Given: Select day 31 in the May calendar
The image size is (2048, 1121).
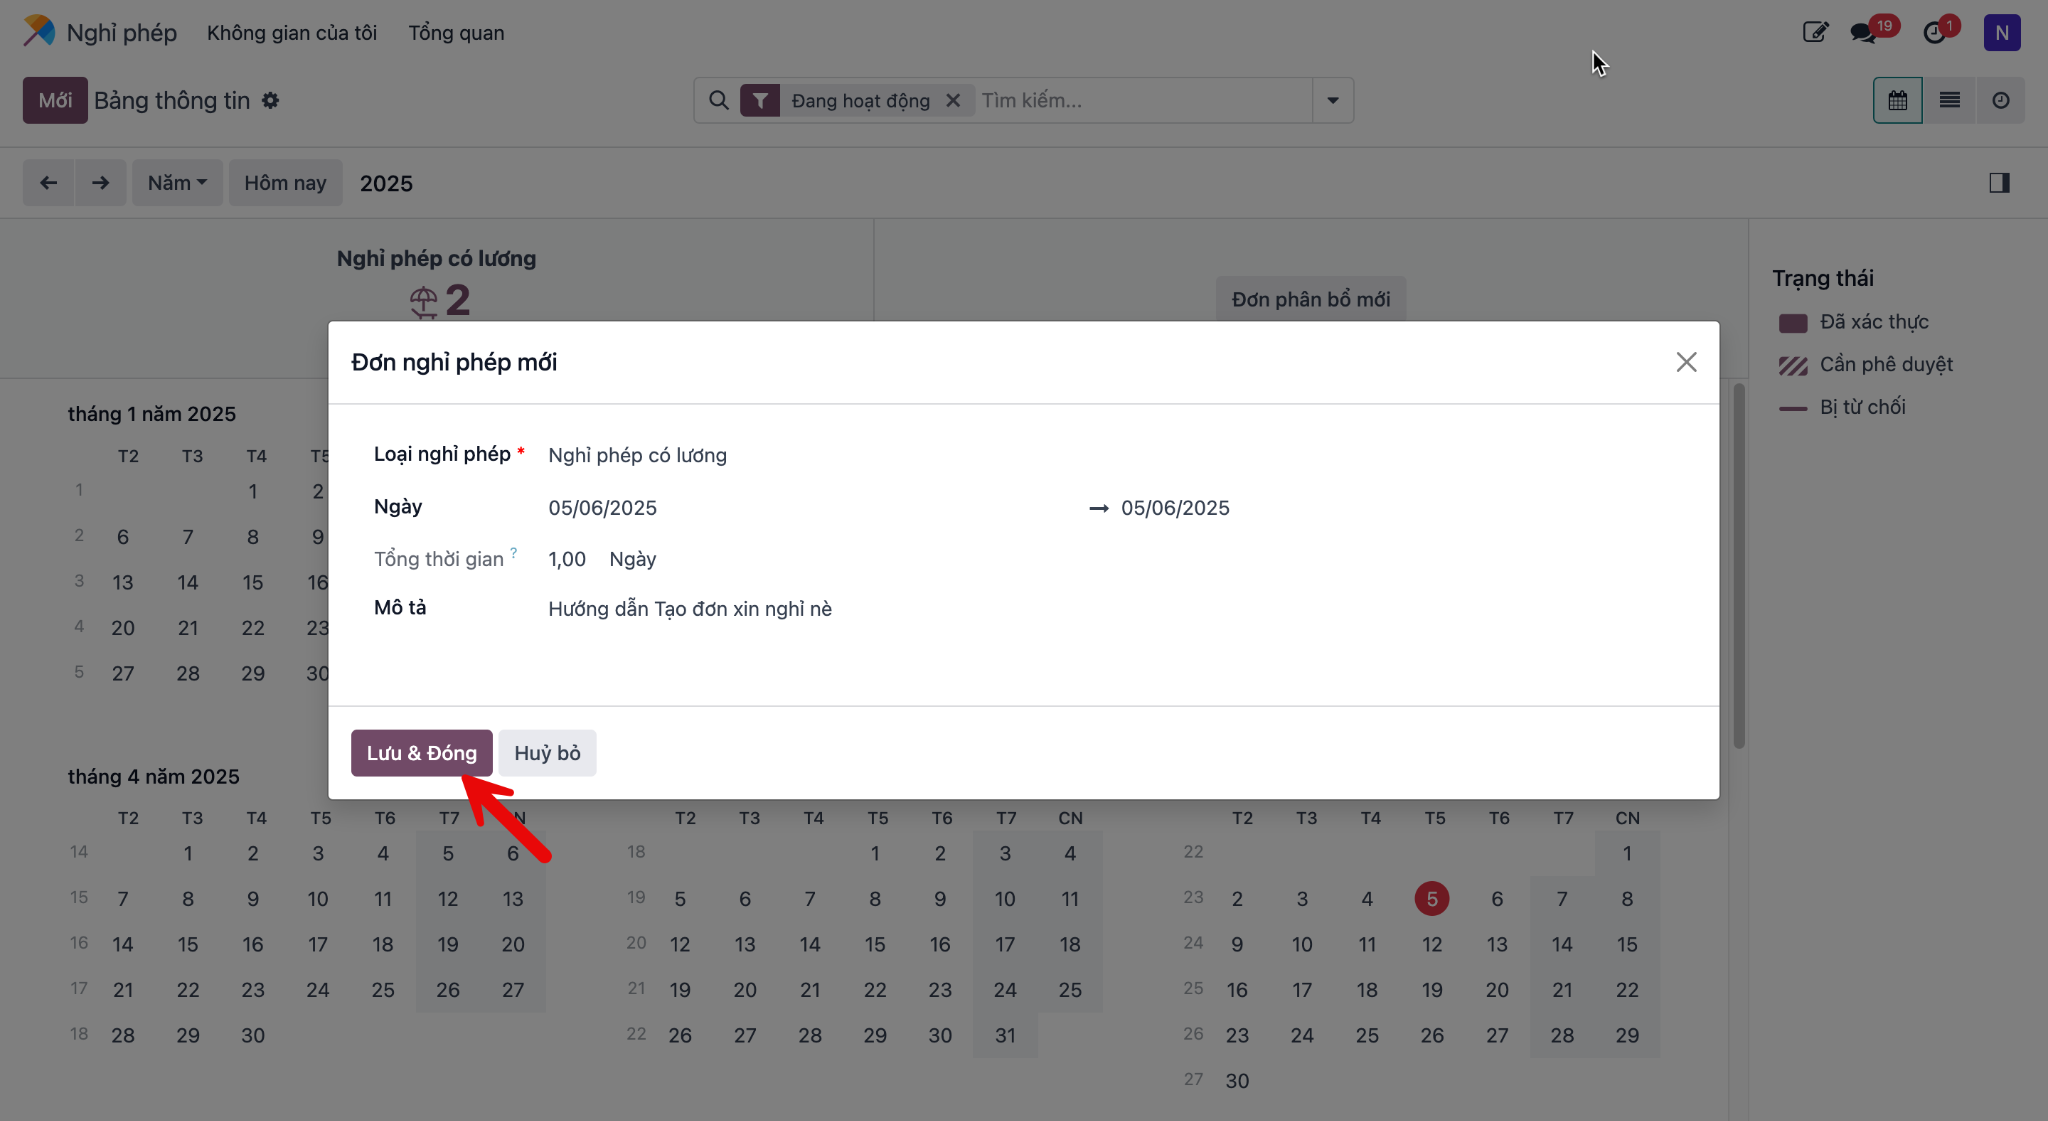Looking at the screenshot, I should tap(1005, 1035).
